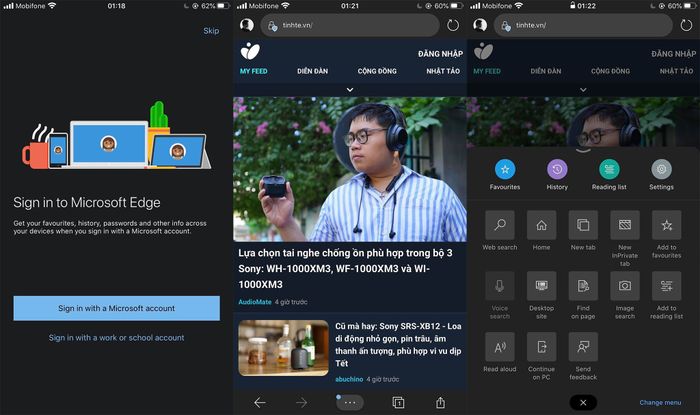Tap the Web search icon
Screen dimensions: 700x415
[x=500, y=225]
